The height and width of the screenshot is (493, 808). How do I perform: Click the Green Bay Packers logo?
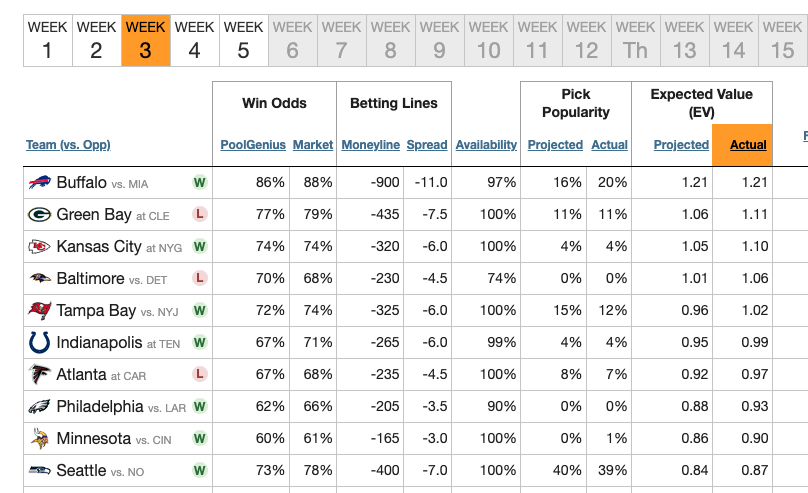click(x=40, y=215)
